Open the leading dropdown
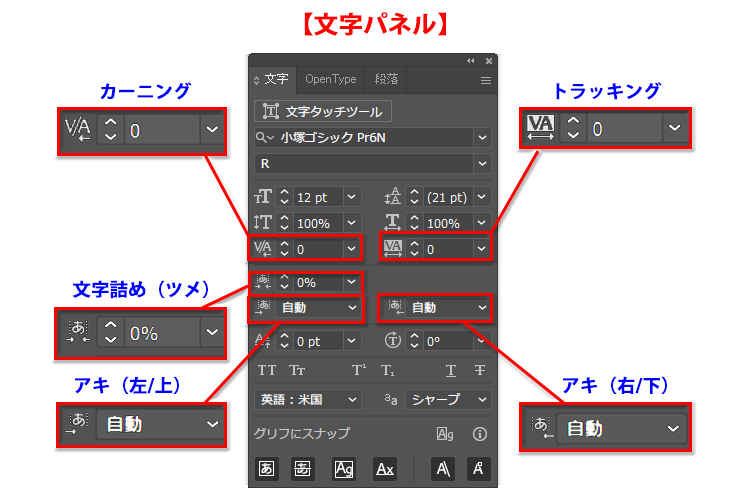 click(x=482, y=197)
